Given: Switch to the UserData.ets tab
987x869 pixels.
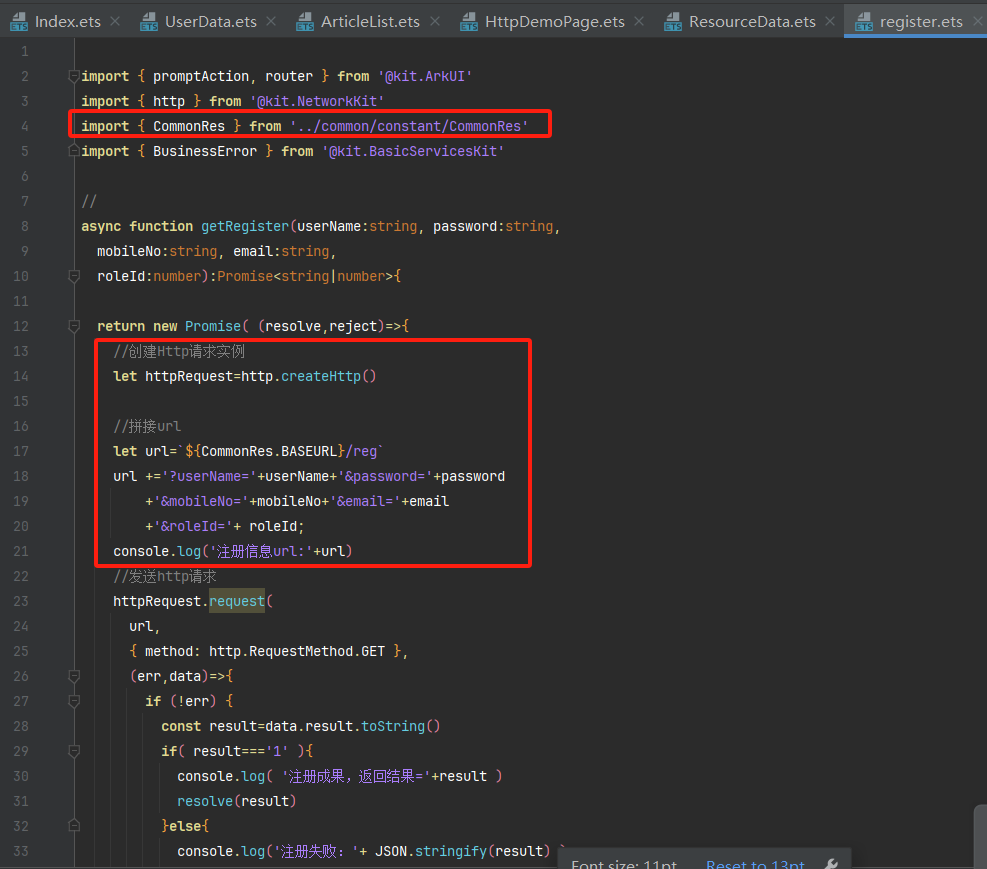Looking at the screenshot, I should (211, 22).
